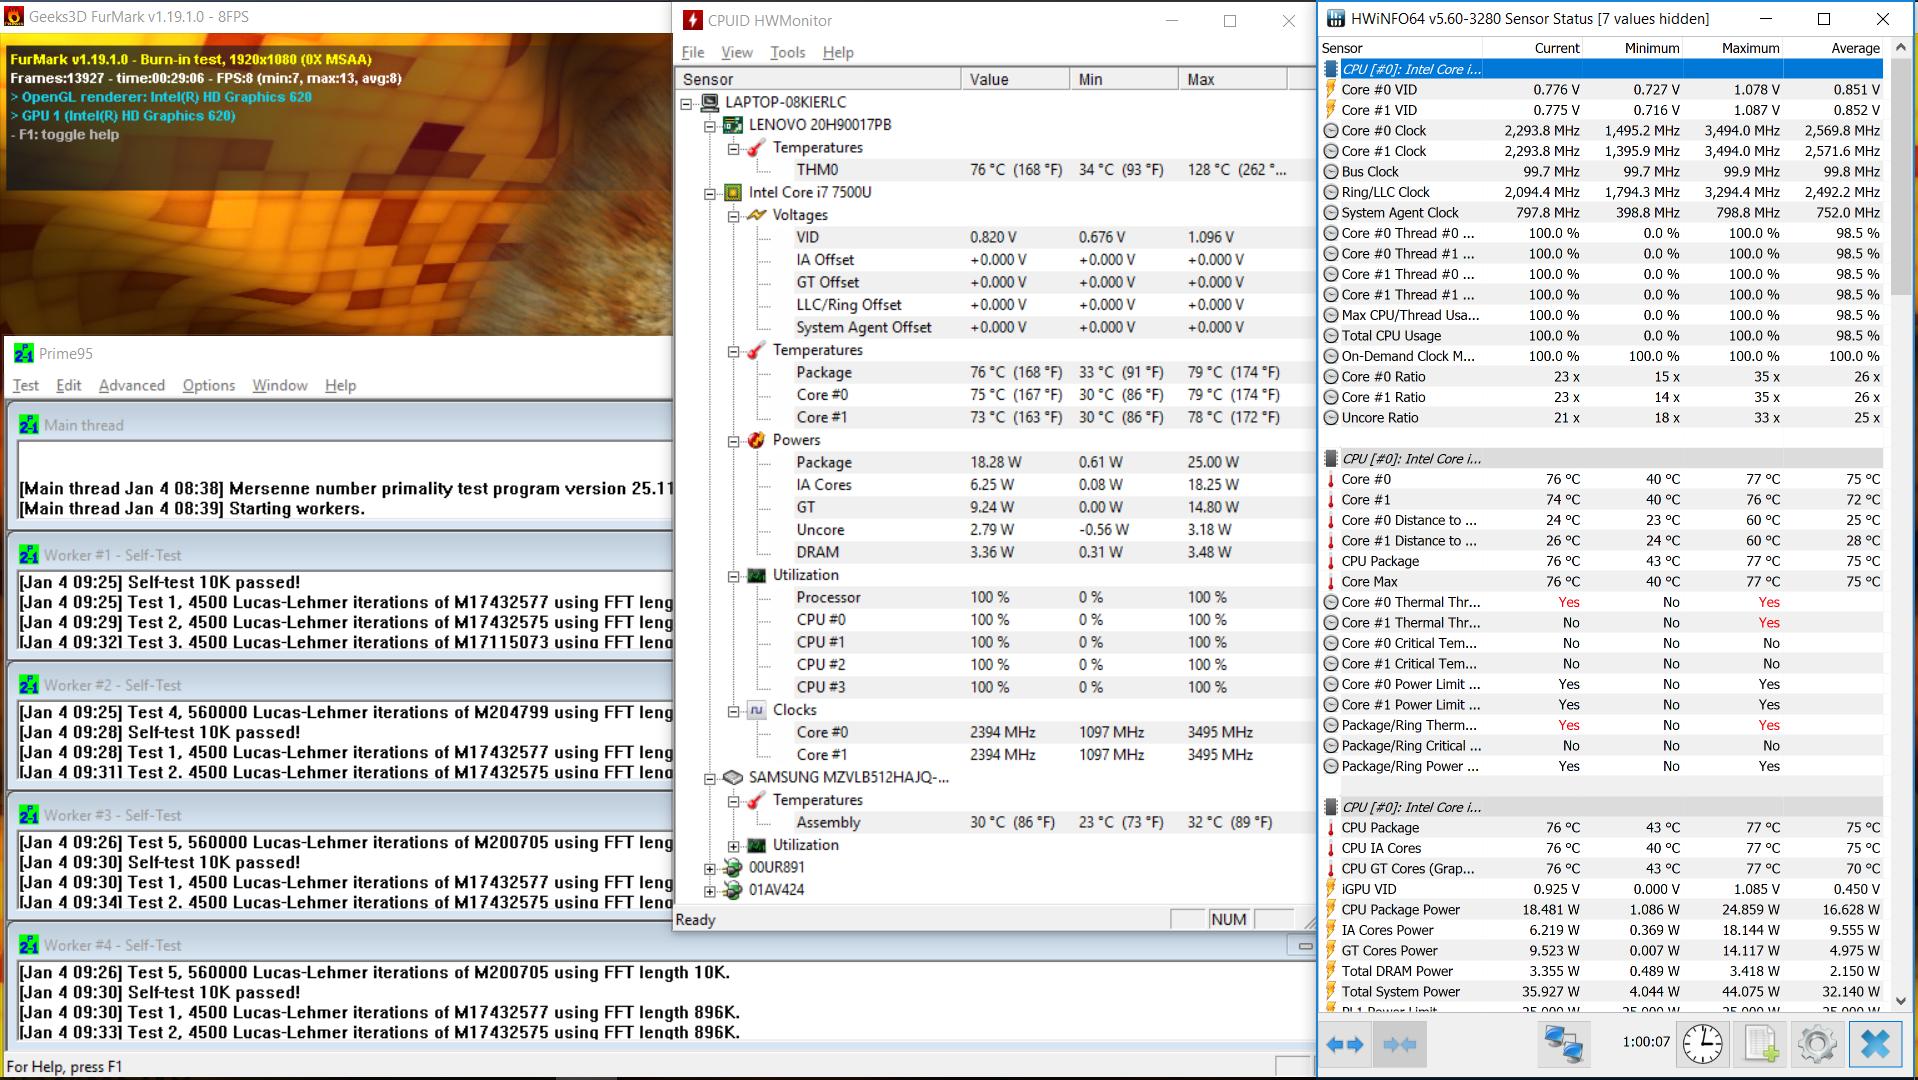Expand the 01AV424 battery node
This screenshot has width=1918, height=1080.
click(710, 891)
